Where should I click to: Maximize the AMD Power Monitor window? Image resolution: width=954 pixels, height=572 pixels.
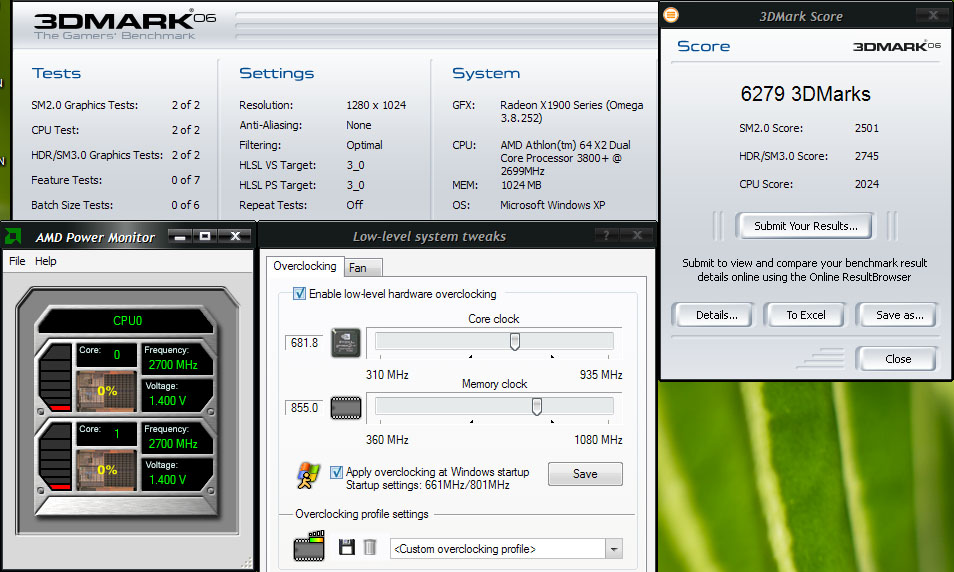click(205, 235)
